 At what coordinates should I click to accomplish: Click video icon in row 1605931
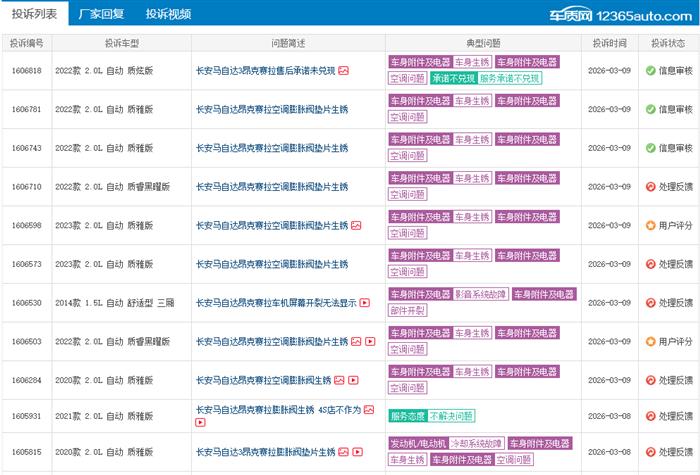tap(200, 423)
